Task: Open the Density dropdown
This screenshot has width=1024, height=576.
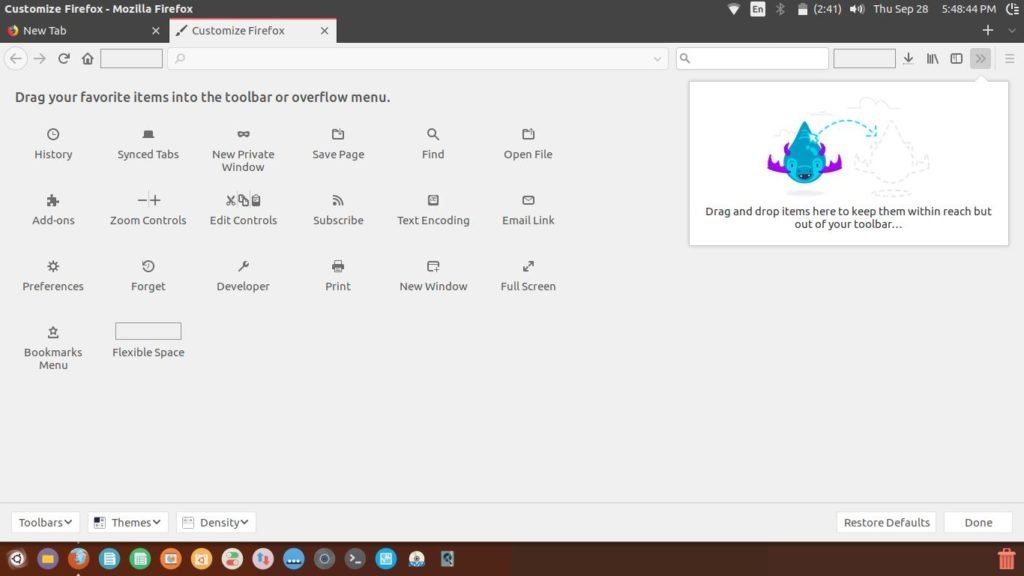Action: pos(216,521)
